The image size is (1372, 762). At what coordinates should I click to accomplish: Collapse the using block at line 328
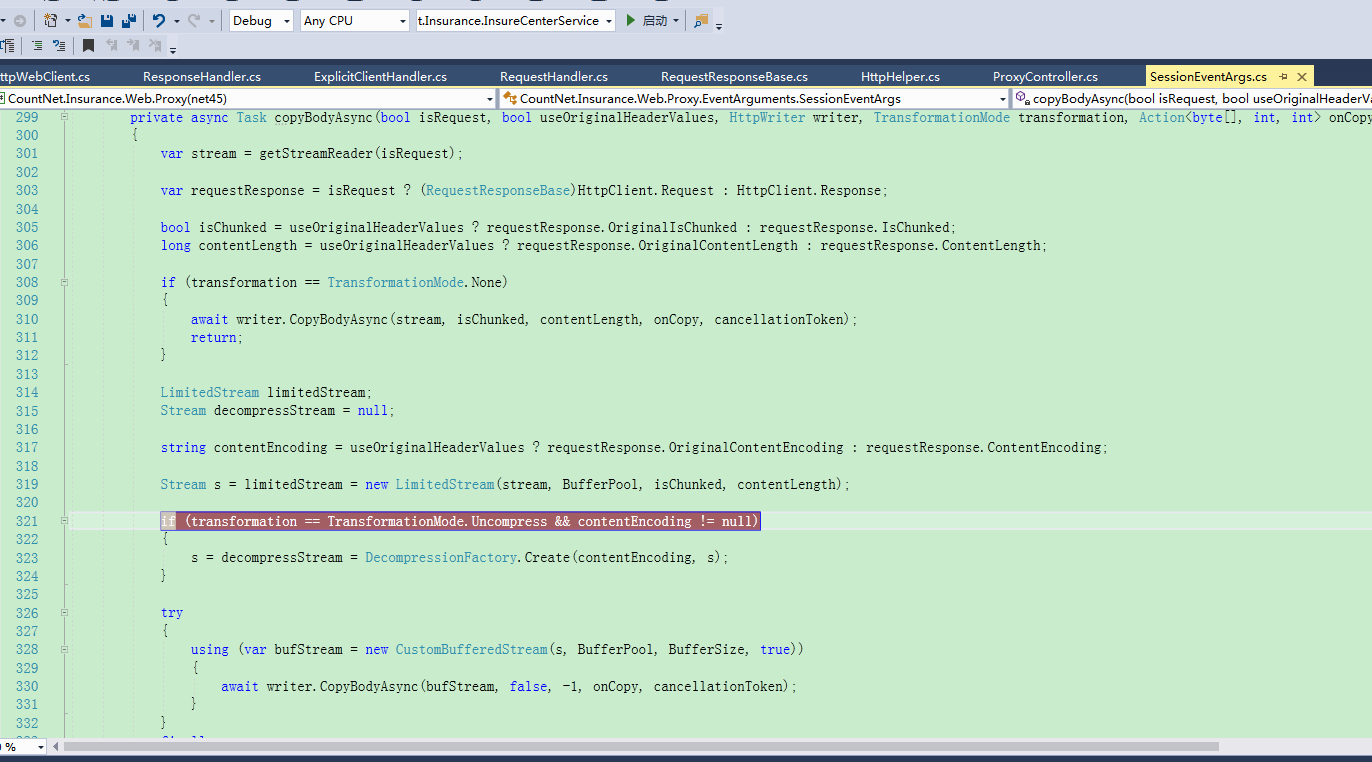[65, 649]
